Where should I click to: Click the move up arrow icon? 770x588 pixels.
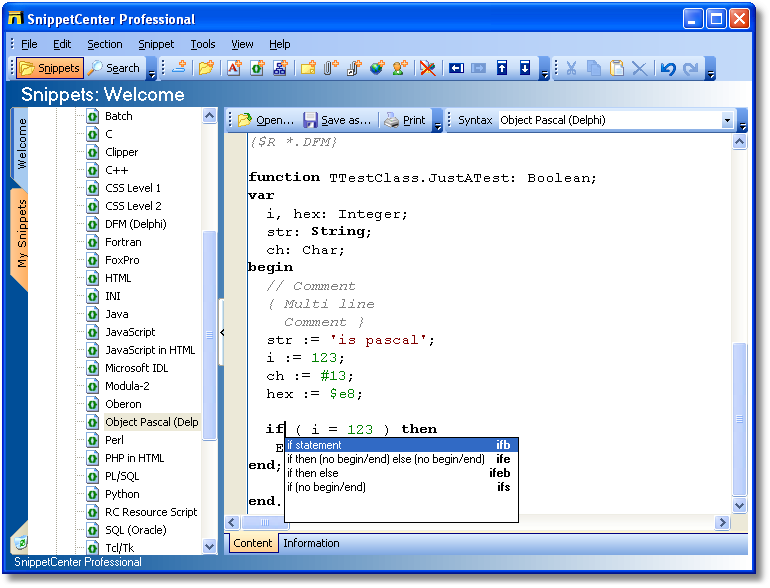coord(502,68)
